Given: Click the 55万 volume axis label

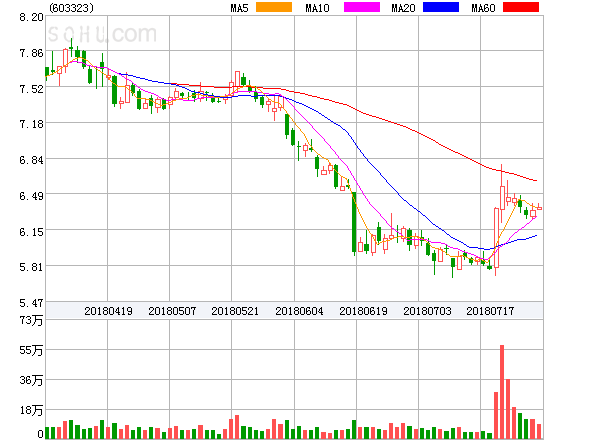Looking at the screenshot, I should point(31,350).
